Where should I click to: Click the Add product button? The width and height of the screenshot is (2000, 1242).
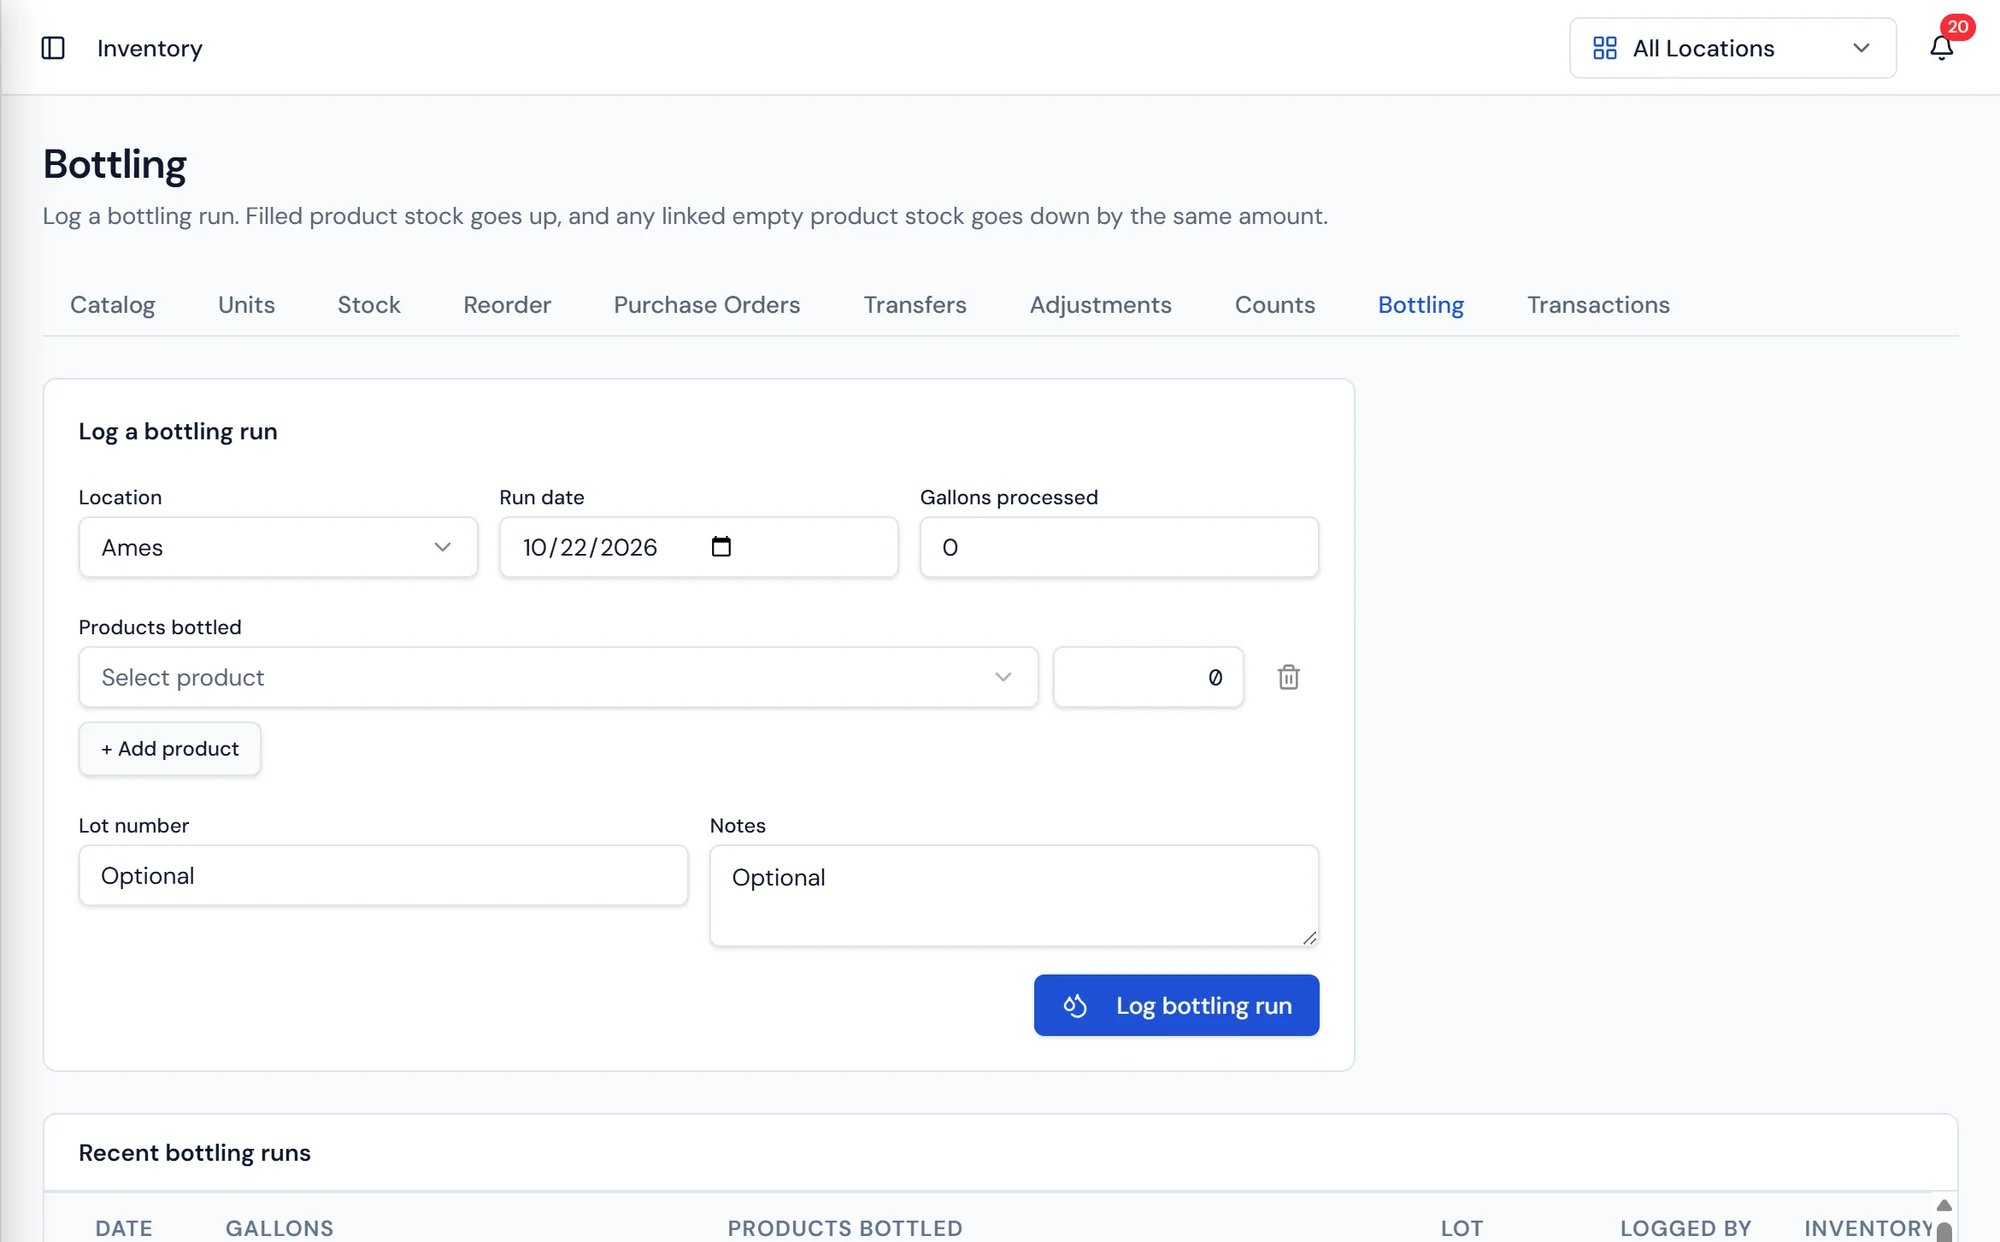170,749
